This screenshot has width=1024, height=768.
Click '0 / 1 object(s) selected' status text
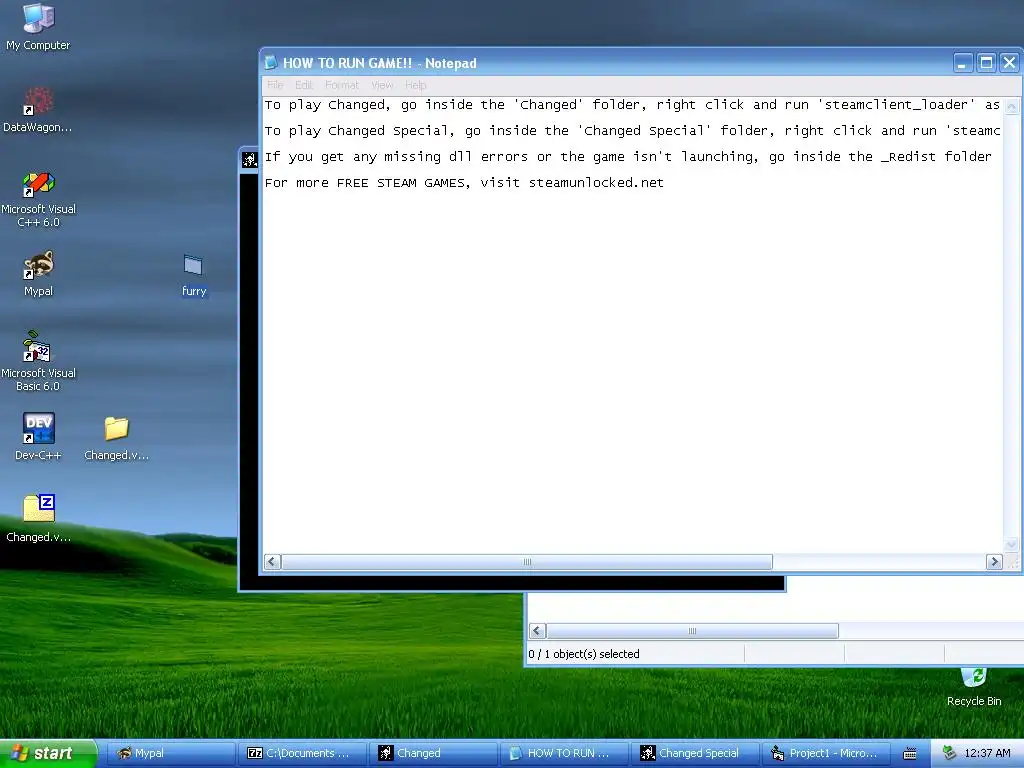584,654
